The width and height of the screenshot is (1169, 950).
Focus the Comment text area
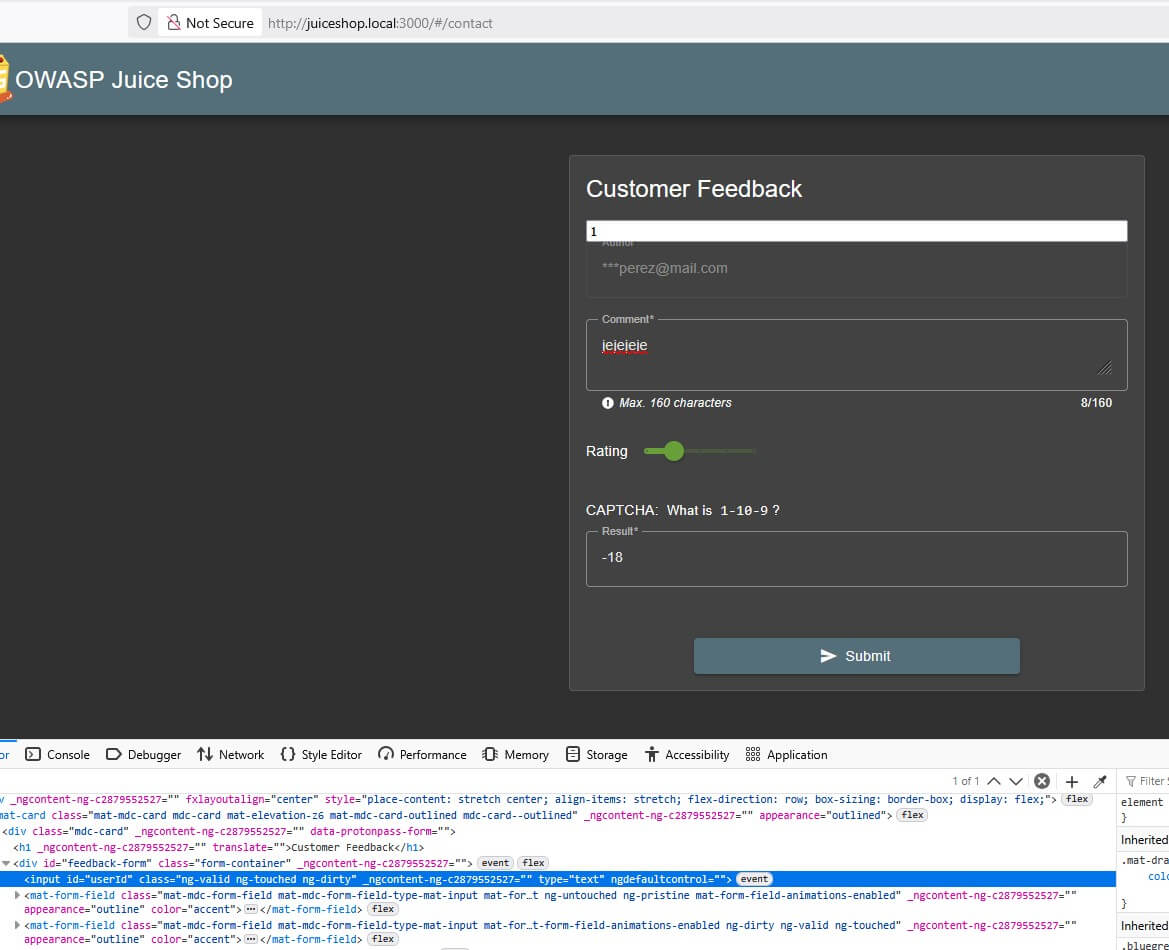pos(857,355)
